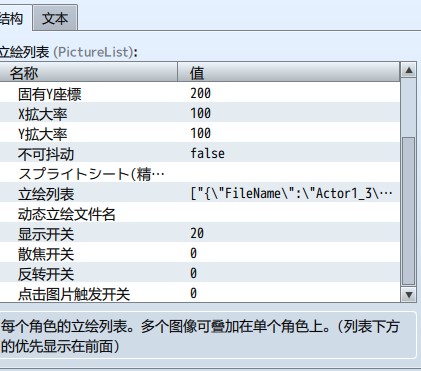Image resolution: width=421 pixels, height=371 pixels.
Task: Select the value 100 of Y拡大率
Action: tap(201, 133)
